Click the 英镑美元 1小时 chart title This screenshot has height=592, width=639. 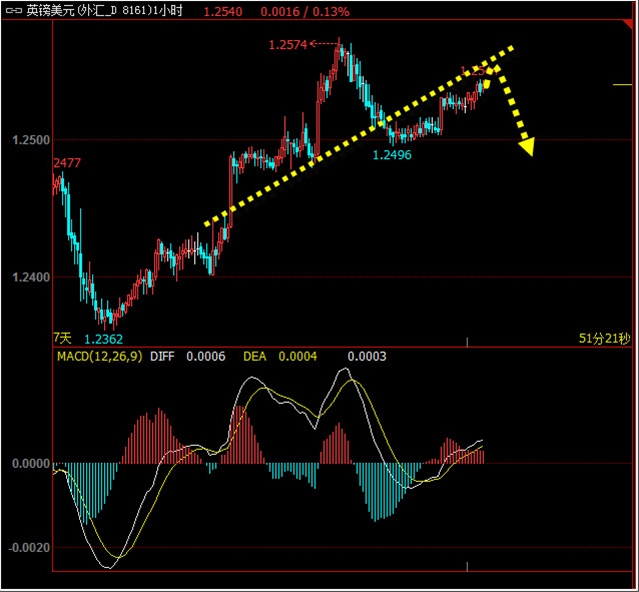click(x=104, y=11)
